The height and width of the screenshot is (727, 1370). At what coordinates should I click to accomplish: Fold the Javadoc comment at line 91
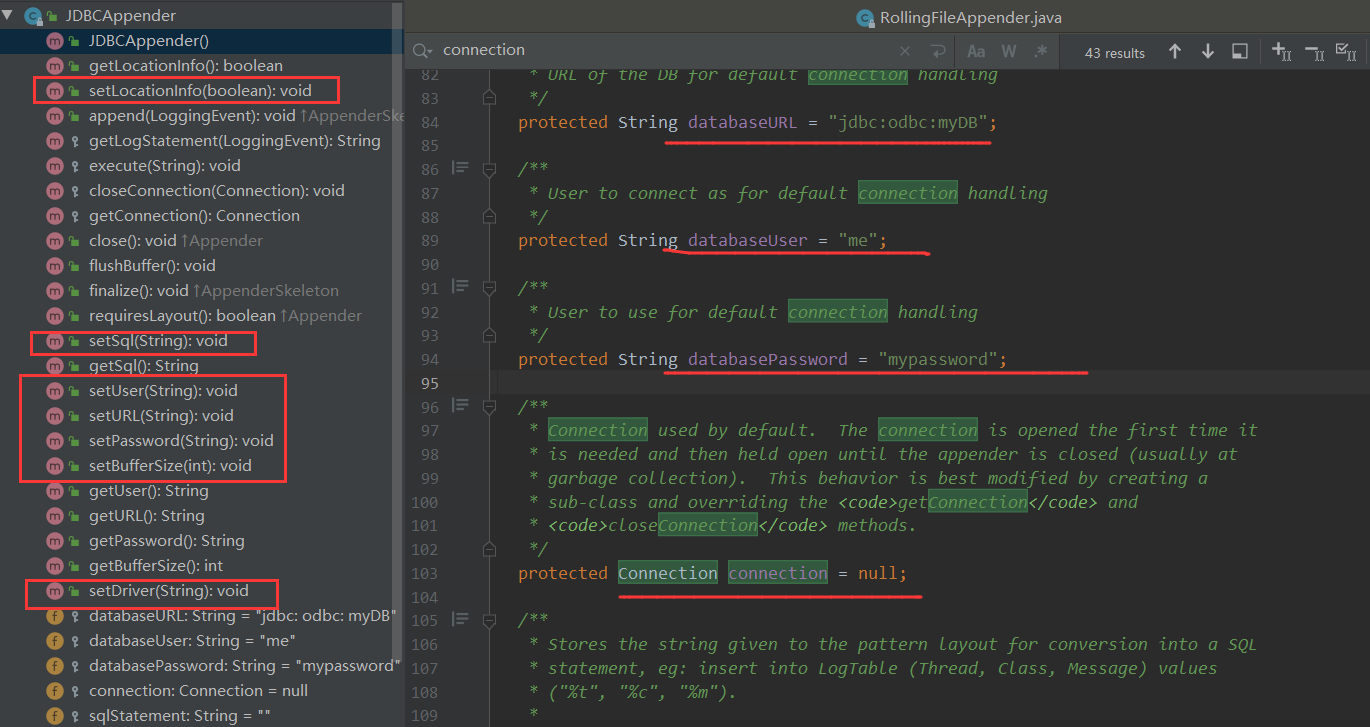pos(490,288)
